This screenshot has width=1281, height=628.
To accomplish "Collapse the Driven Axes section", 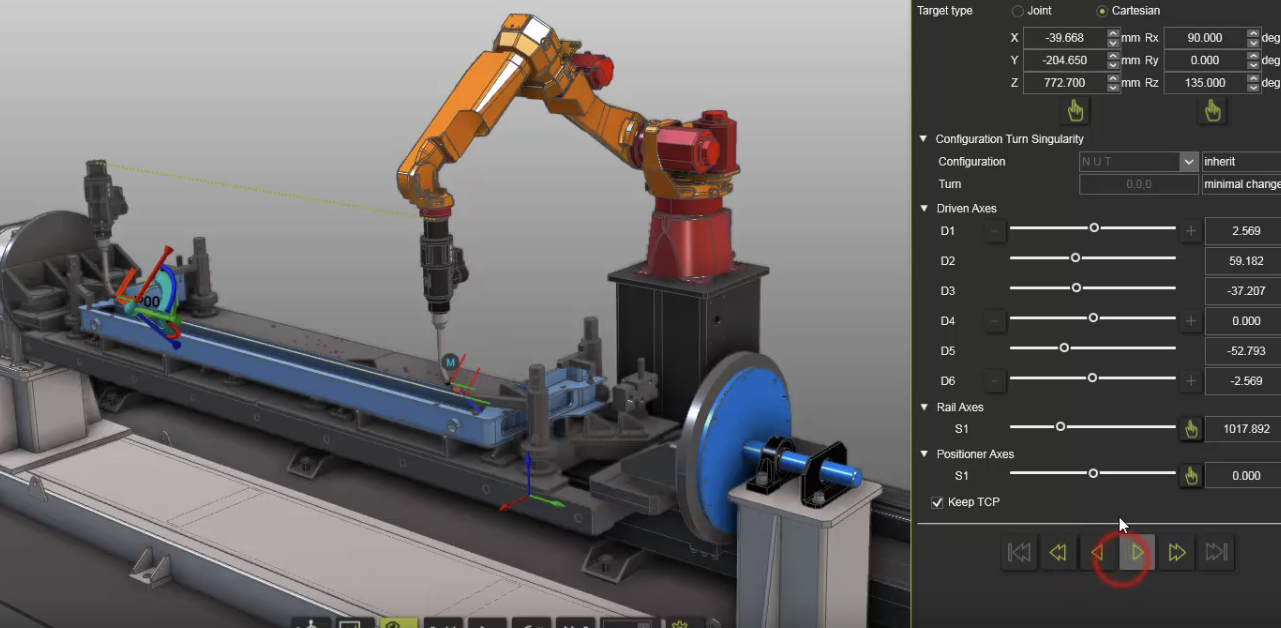I will 924,209.
